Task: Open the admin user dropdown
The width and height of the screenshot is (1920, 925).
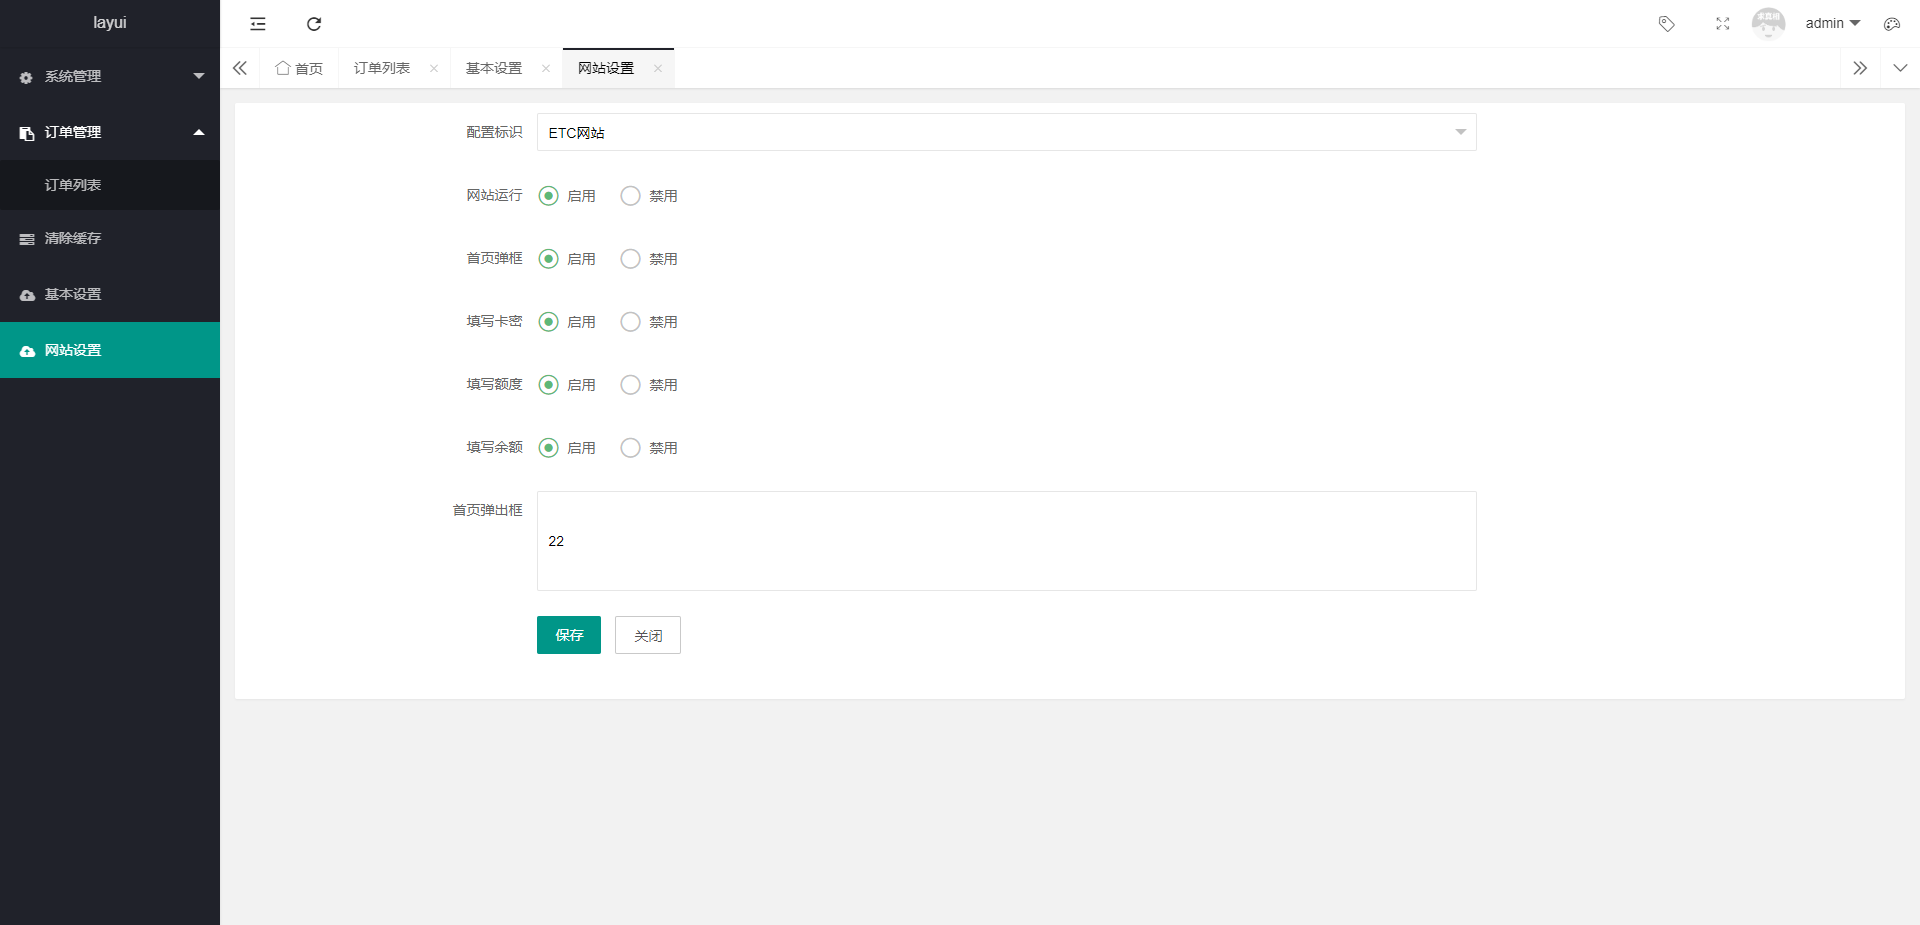Action: (x=1832, y=23)
